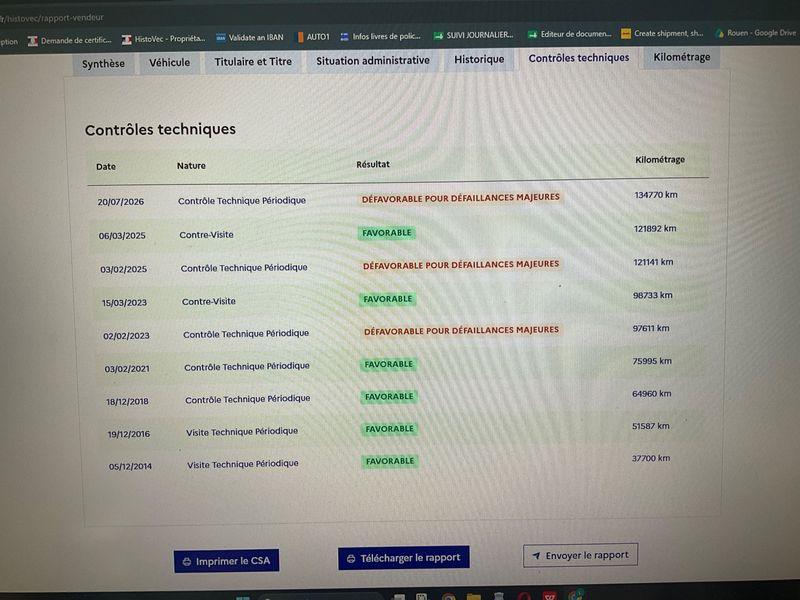Select the date 20/07/2026

121,202
